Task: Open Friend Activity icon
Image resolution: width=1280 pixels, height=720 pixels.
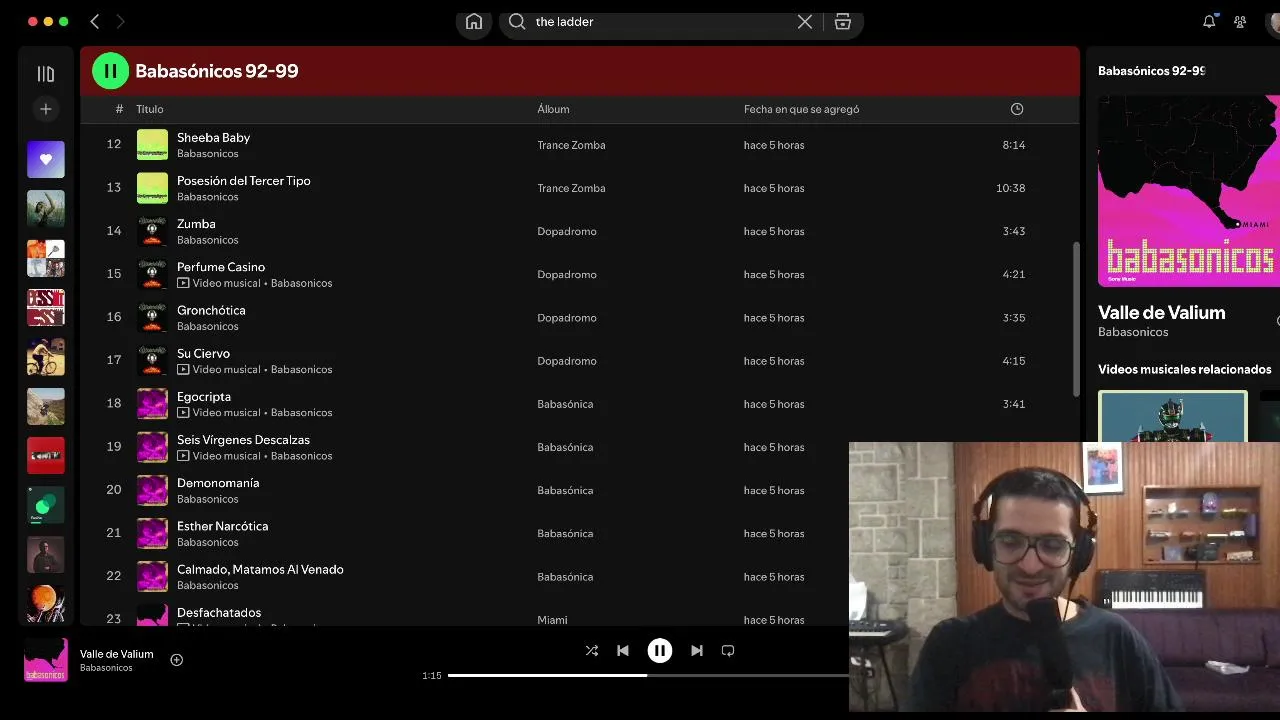Action: pos(1240,22)
